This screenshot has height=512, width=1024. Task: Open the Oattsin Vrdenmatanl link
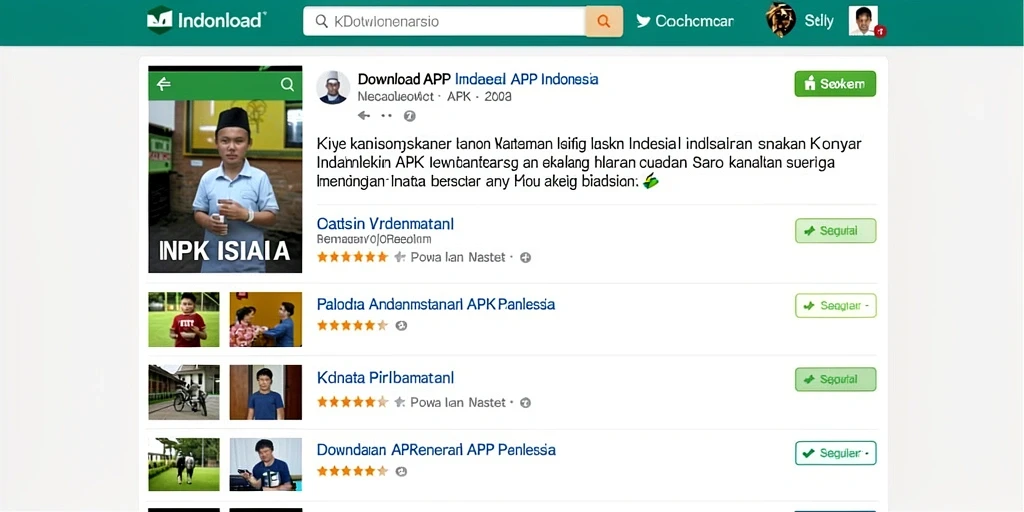[385, 223]
